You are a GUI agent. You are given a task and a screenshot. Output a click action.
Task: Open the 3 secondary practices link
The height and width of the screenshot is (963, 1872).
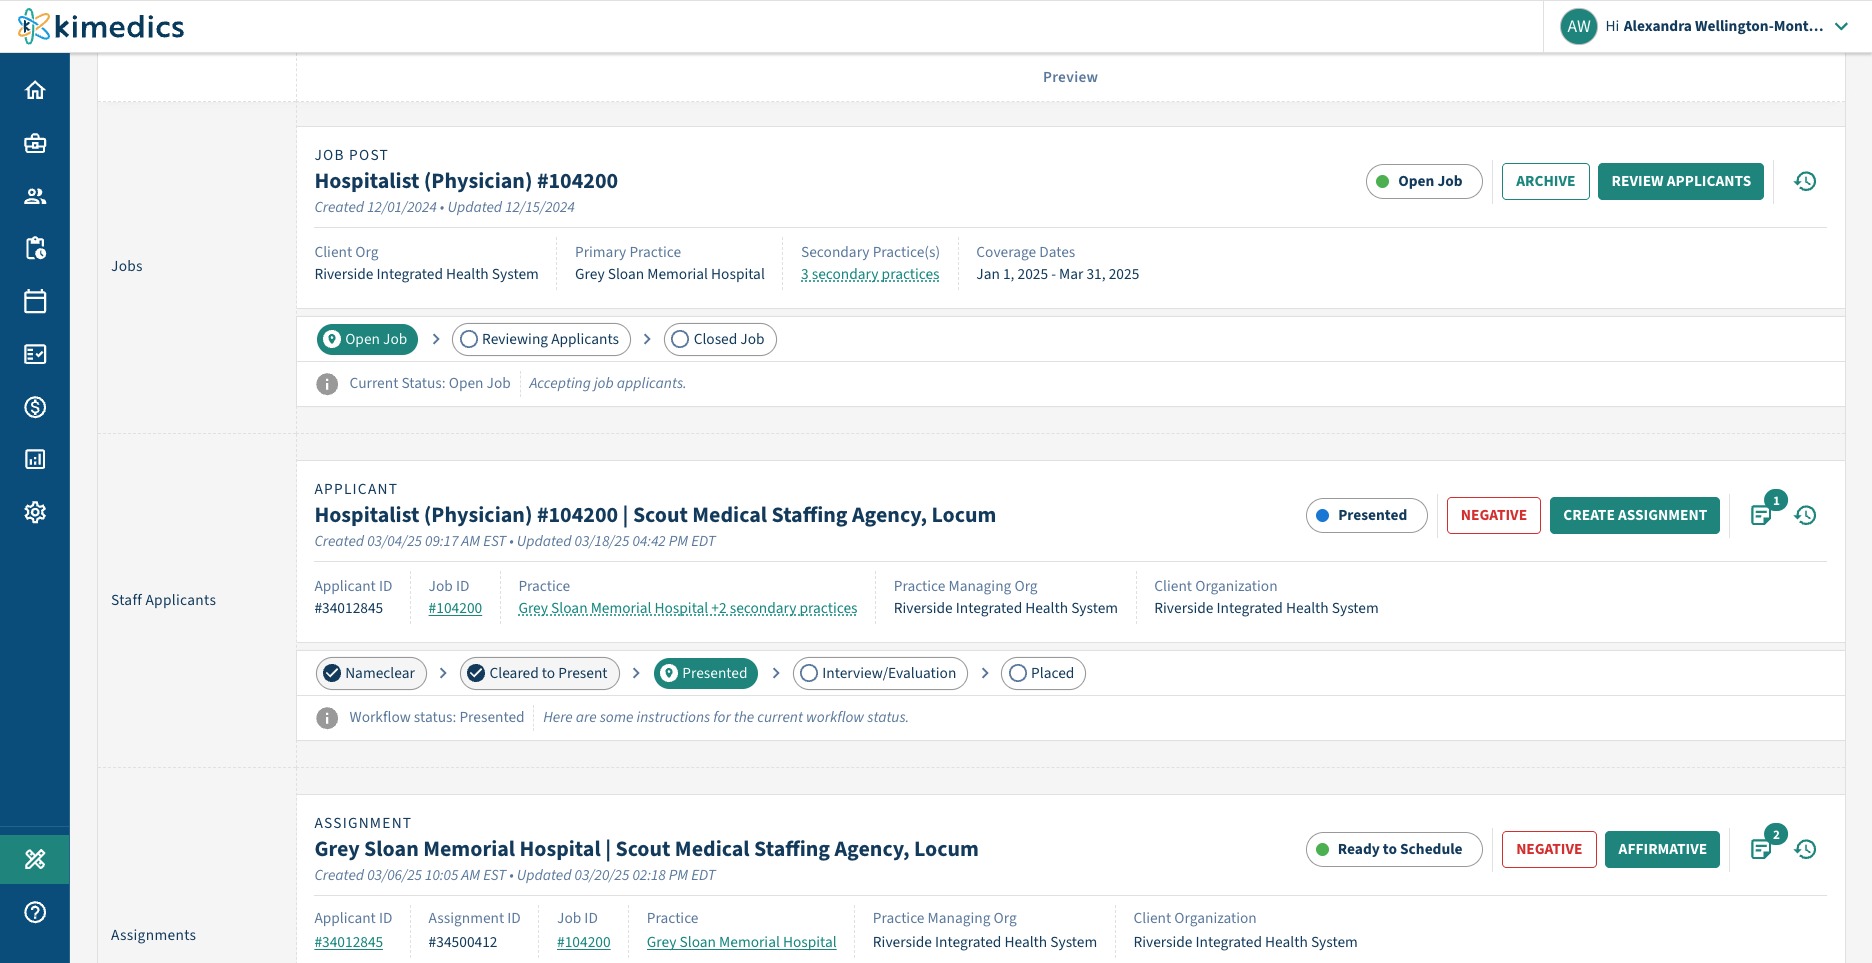[870, 274]
